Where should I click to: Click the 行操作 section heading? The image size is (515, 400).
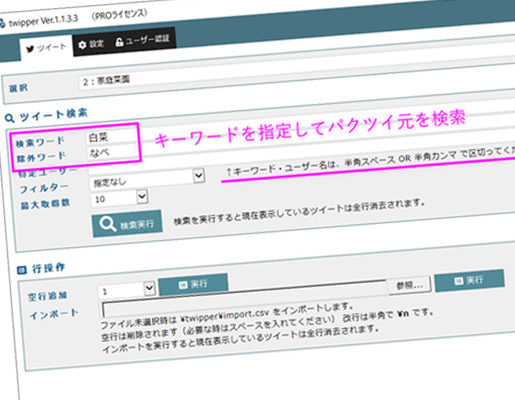[48, 268]
